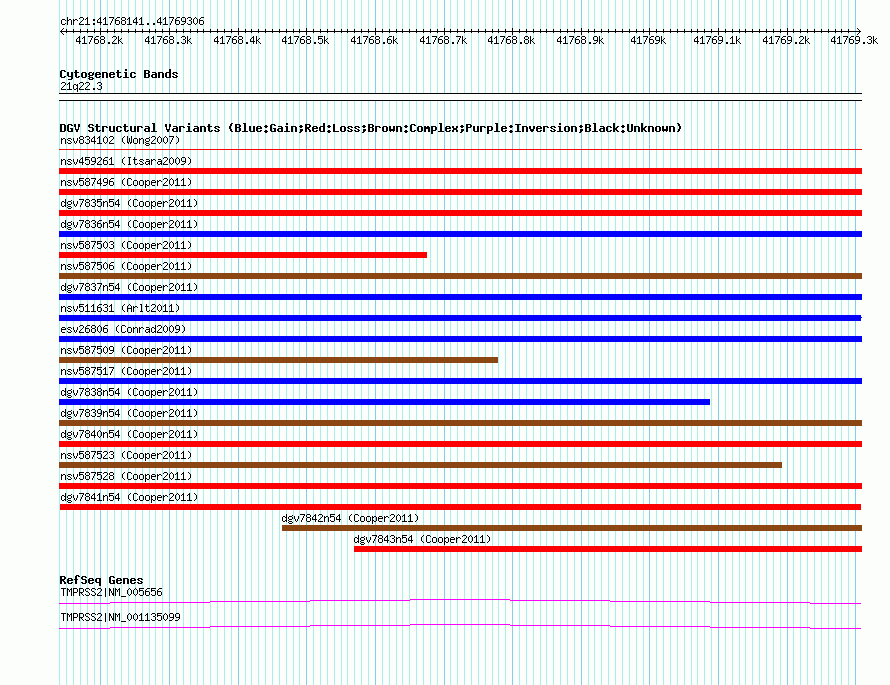Open variant nsv587496 (Cooper2011) label

point(126,182)
